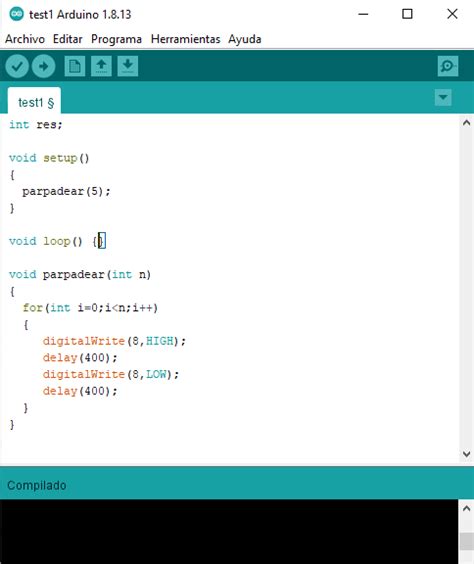Click the editor scrollbar down arrow
Image resolution: width=474 pixels, height=564 pixels.
[466, 454]
